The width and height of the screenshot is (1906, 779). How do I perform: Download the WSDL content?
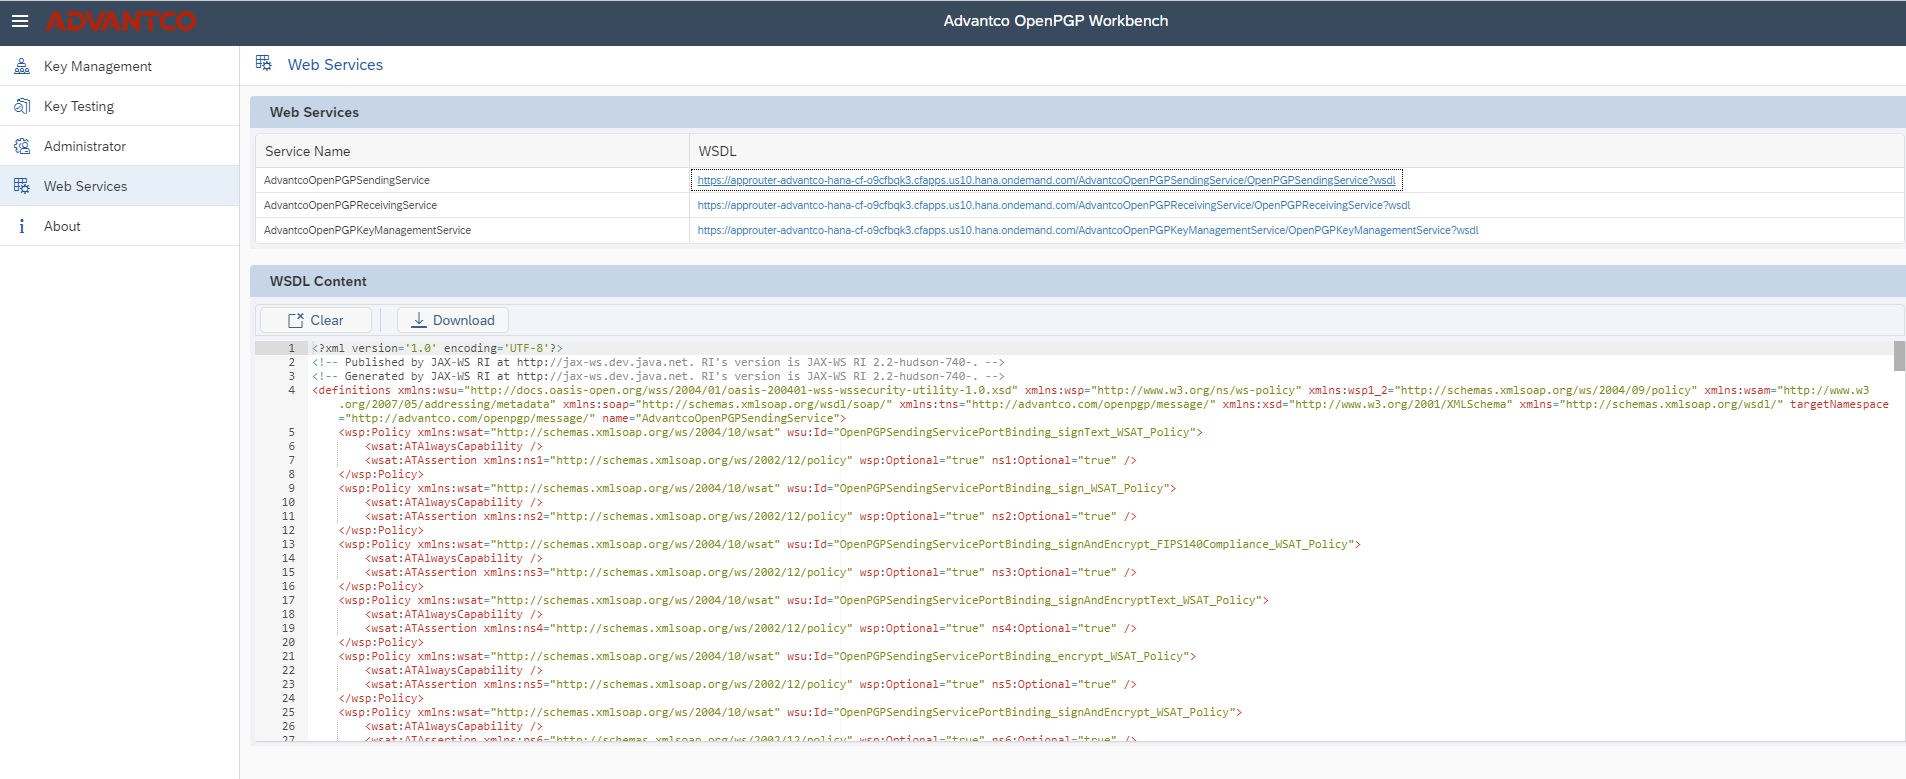click(x=453, y=320)
